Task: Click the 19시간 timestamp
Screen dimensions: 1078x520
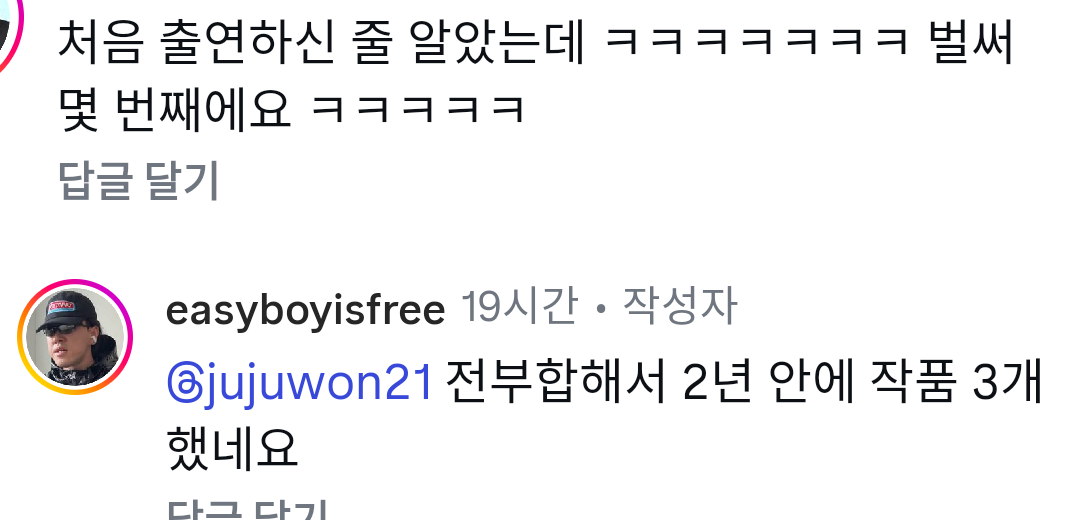Action: coord(519,307)
